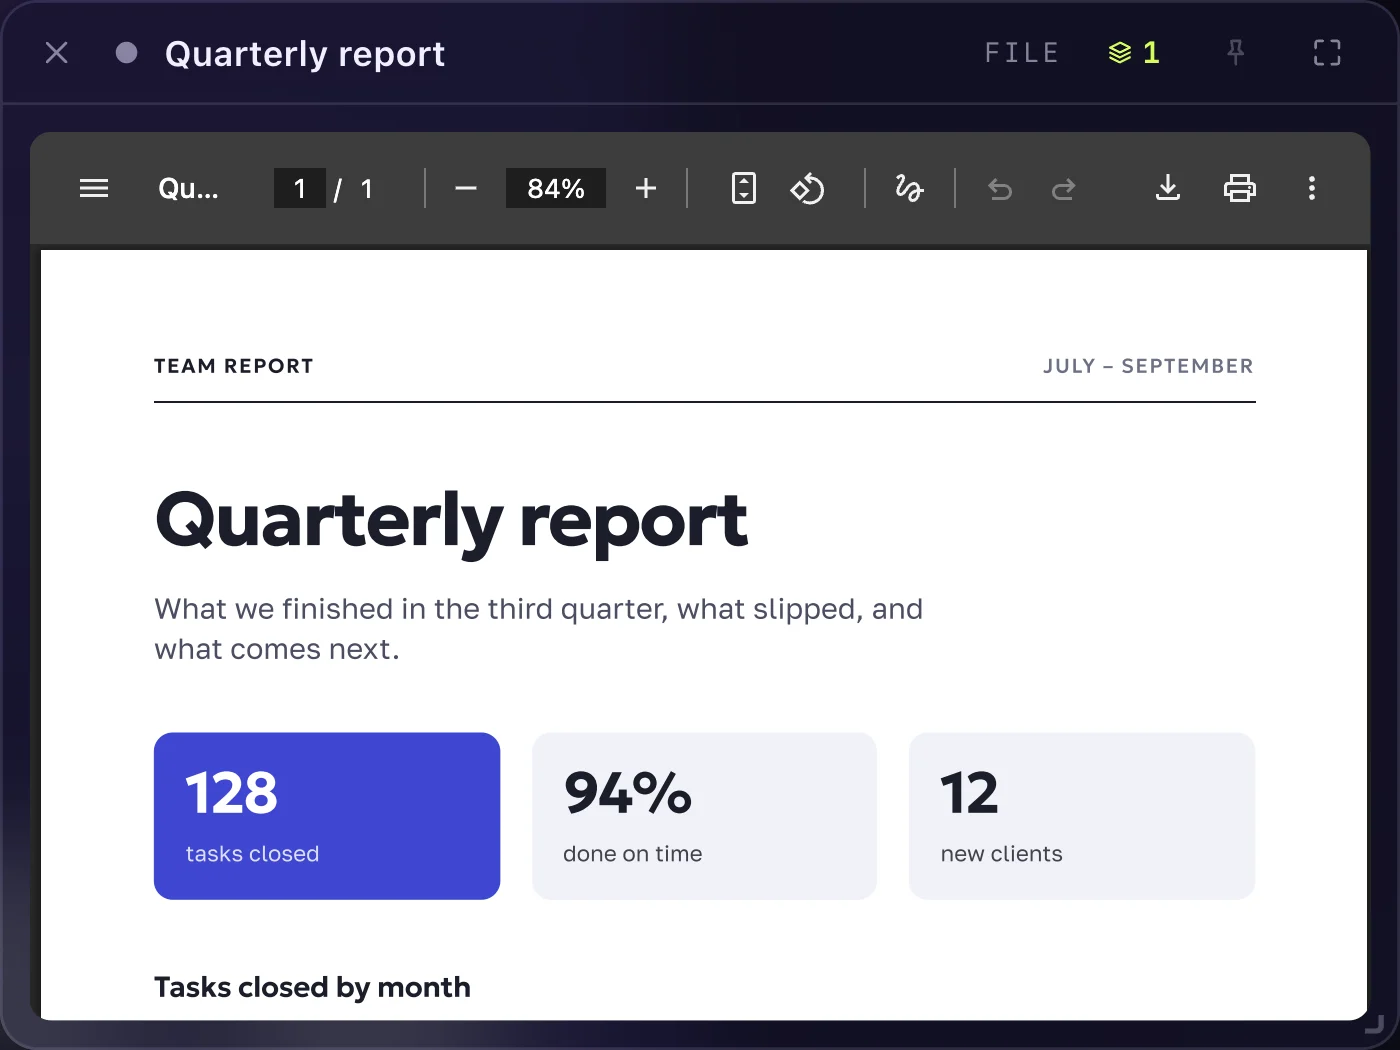
Task: Open the layers stack indicator showing 1
Action: 1134,53
